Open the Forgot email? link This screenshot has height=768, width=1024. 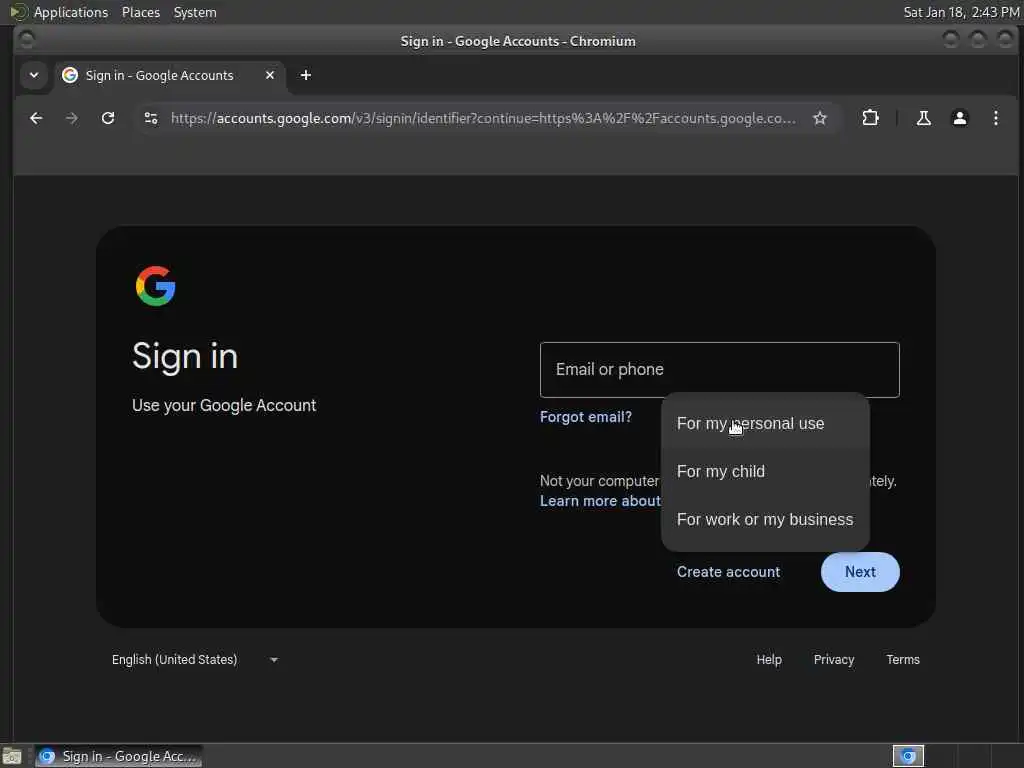point(586,417)
